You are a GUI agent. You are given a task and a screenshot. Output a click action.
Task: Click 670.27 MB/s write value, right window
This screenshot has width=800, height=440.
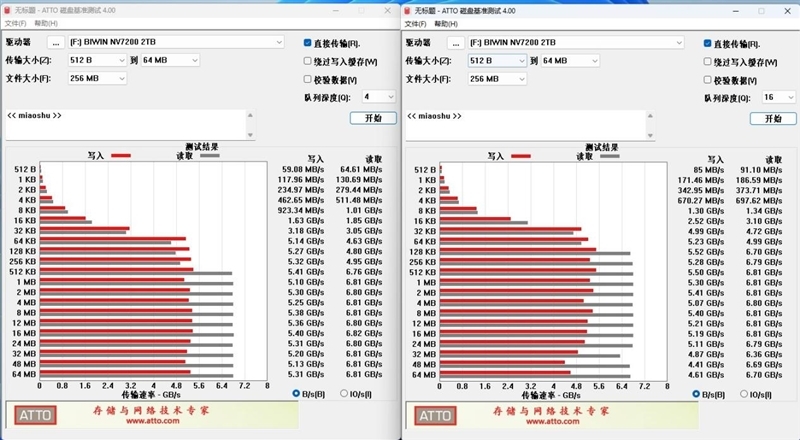[701, 201]
